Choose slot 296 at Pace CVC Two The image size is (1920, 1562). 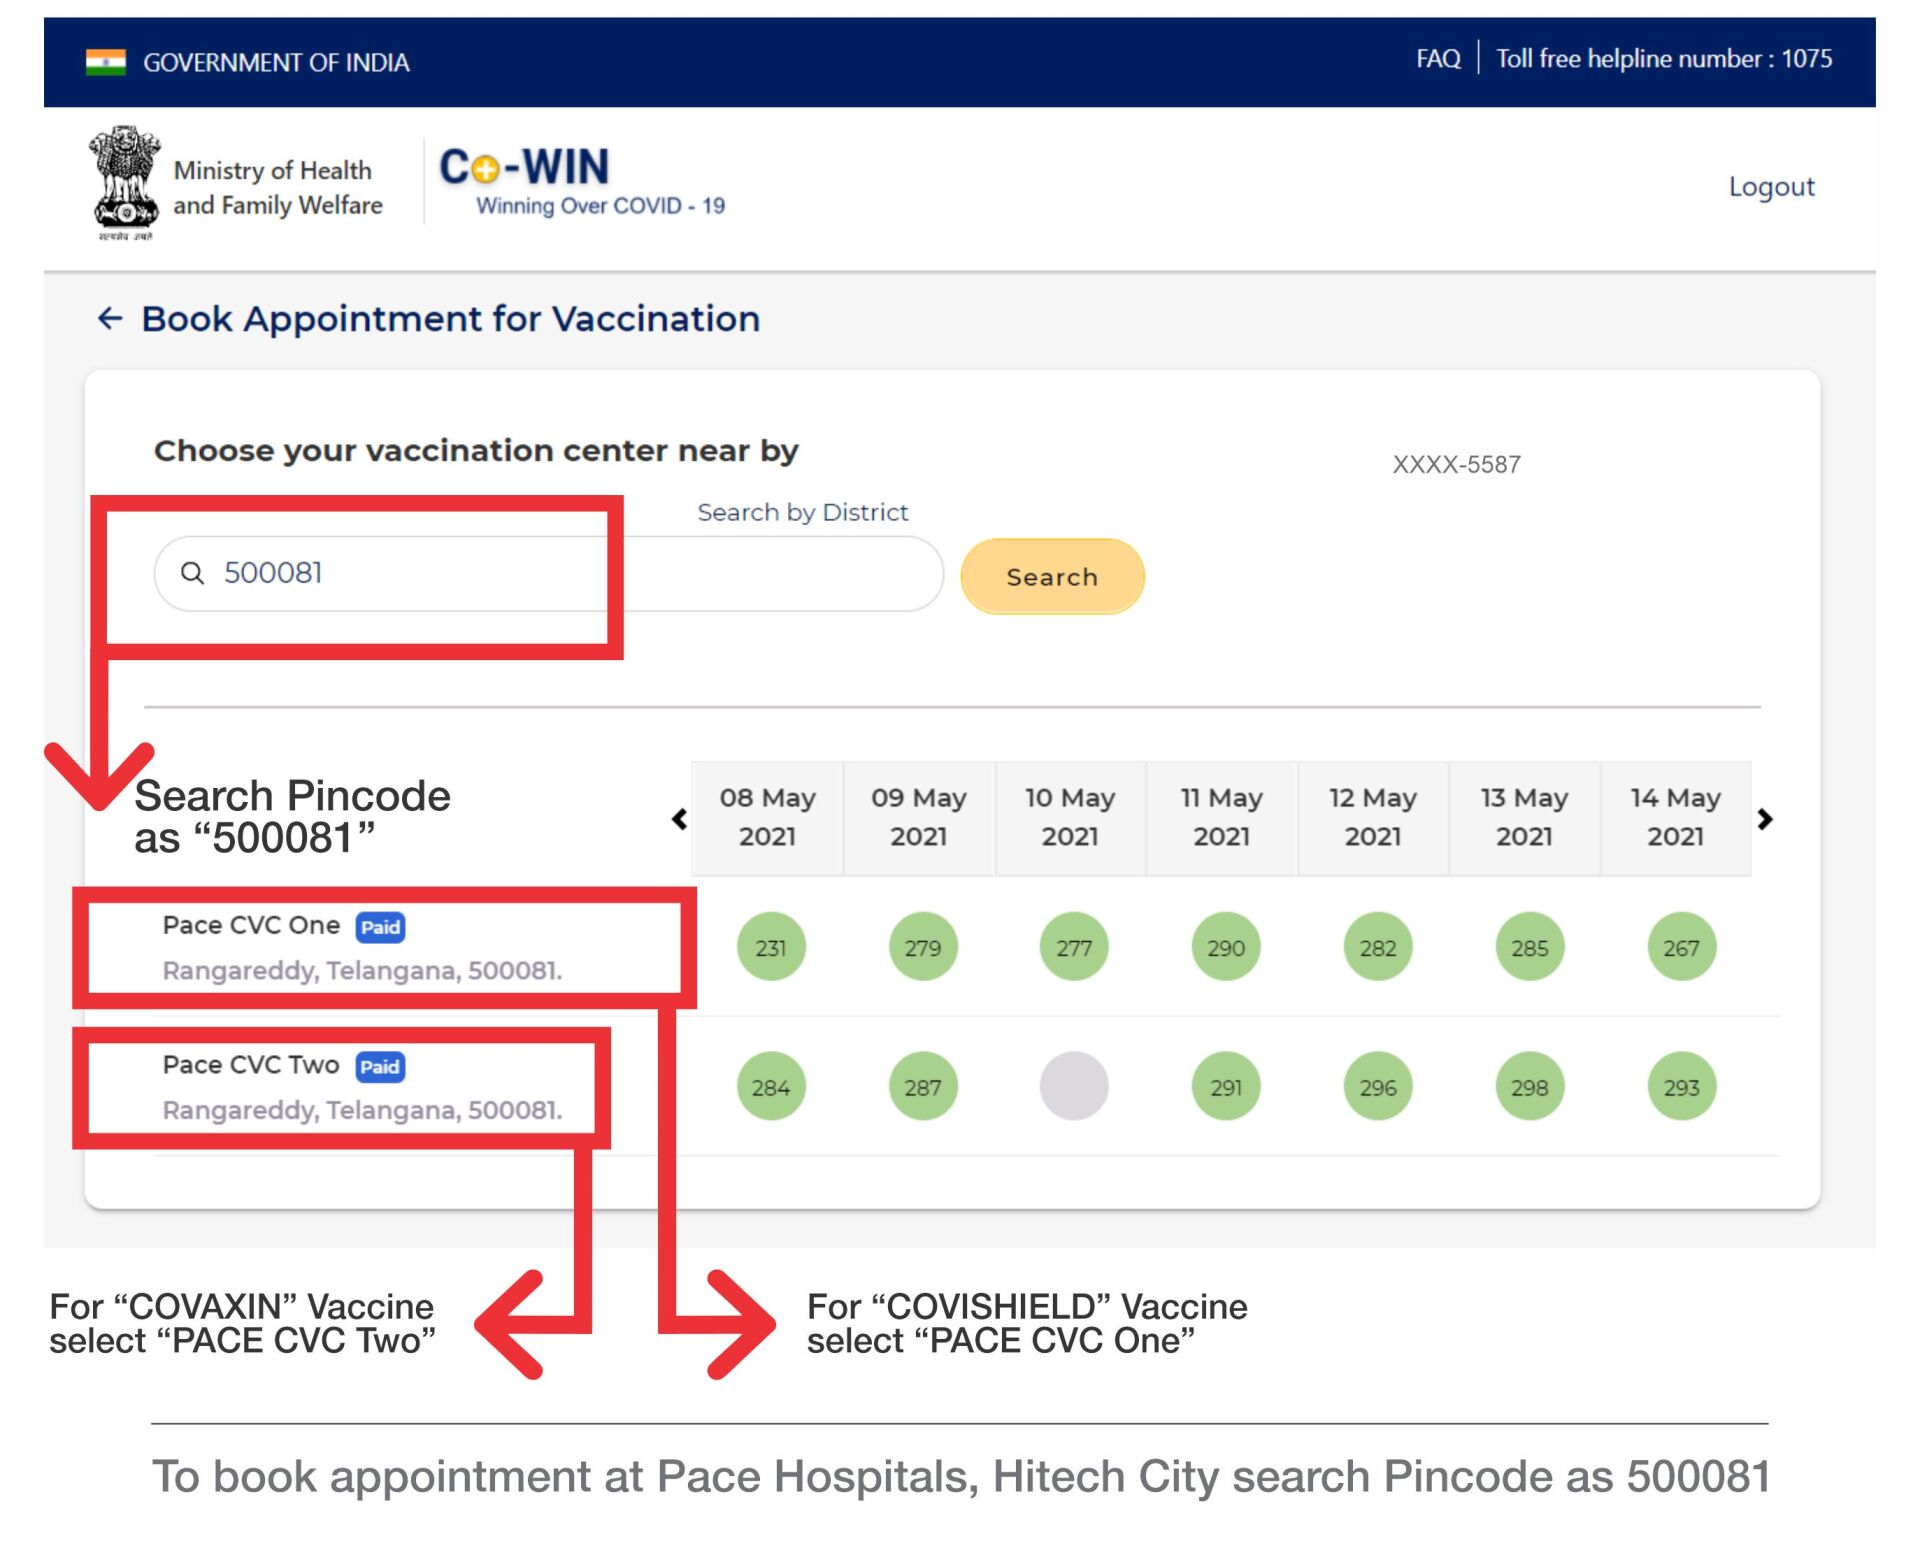[1378, 1087]
